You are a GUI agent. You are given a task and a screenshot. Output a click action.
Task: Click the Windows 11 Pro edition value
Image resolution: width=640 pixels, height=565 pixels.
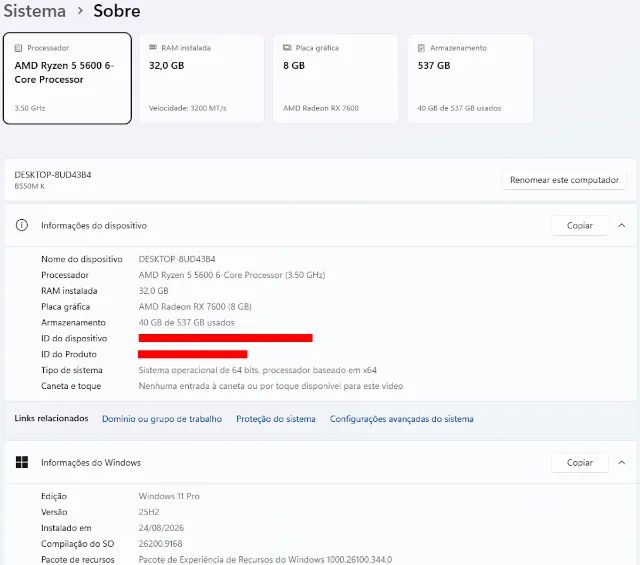[x=169, y=496]
